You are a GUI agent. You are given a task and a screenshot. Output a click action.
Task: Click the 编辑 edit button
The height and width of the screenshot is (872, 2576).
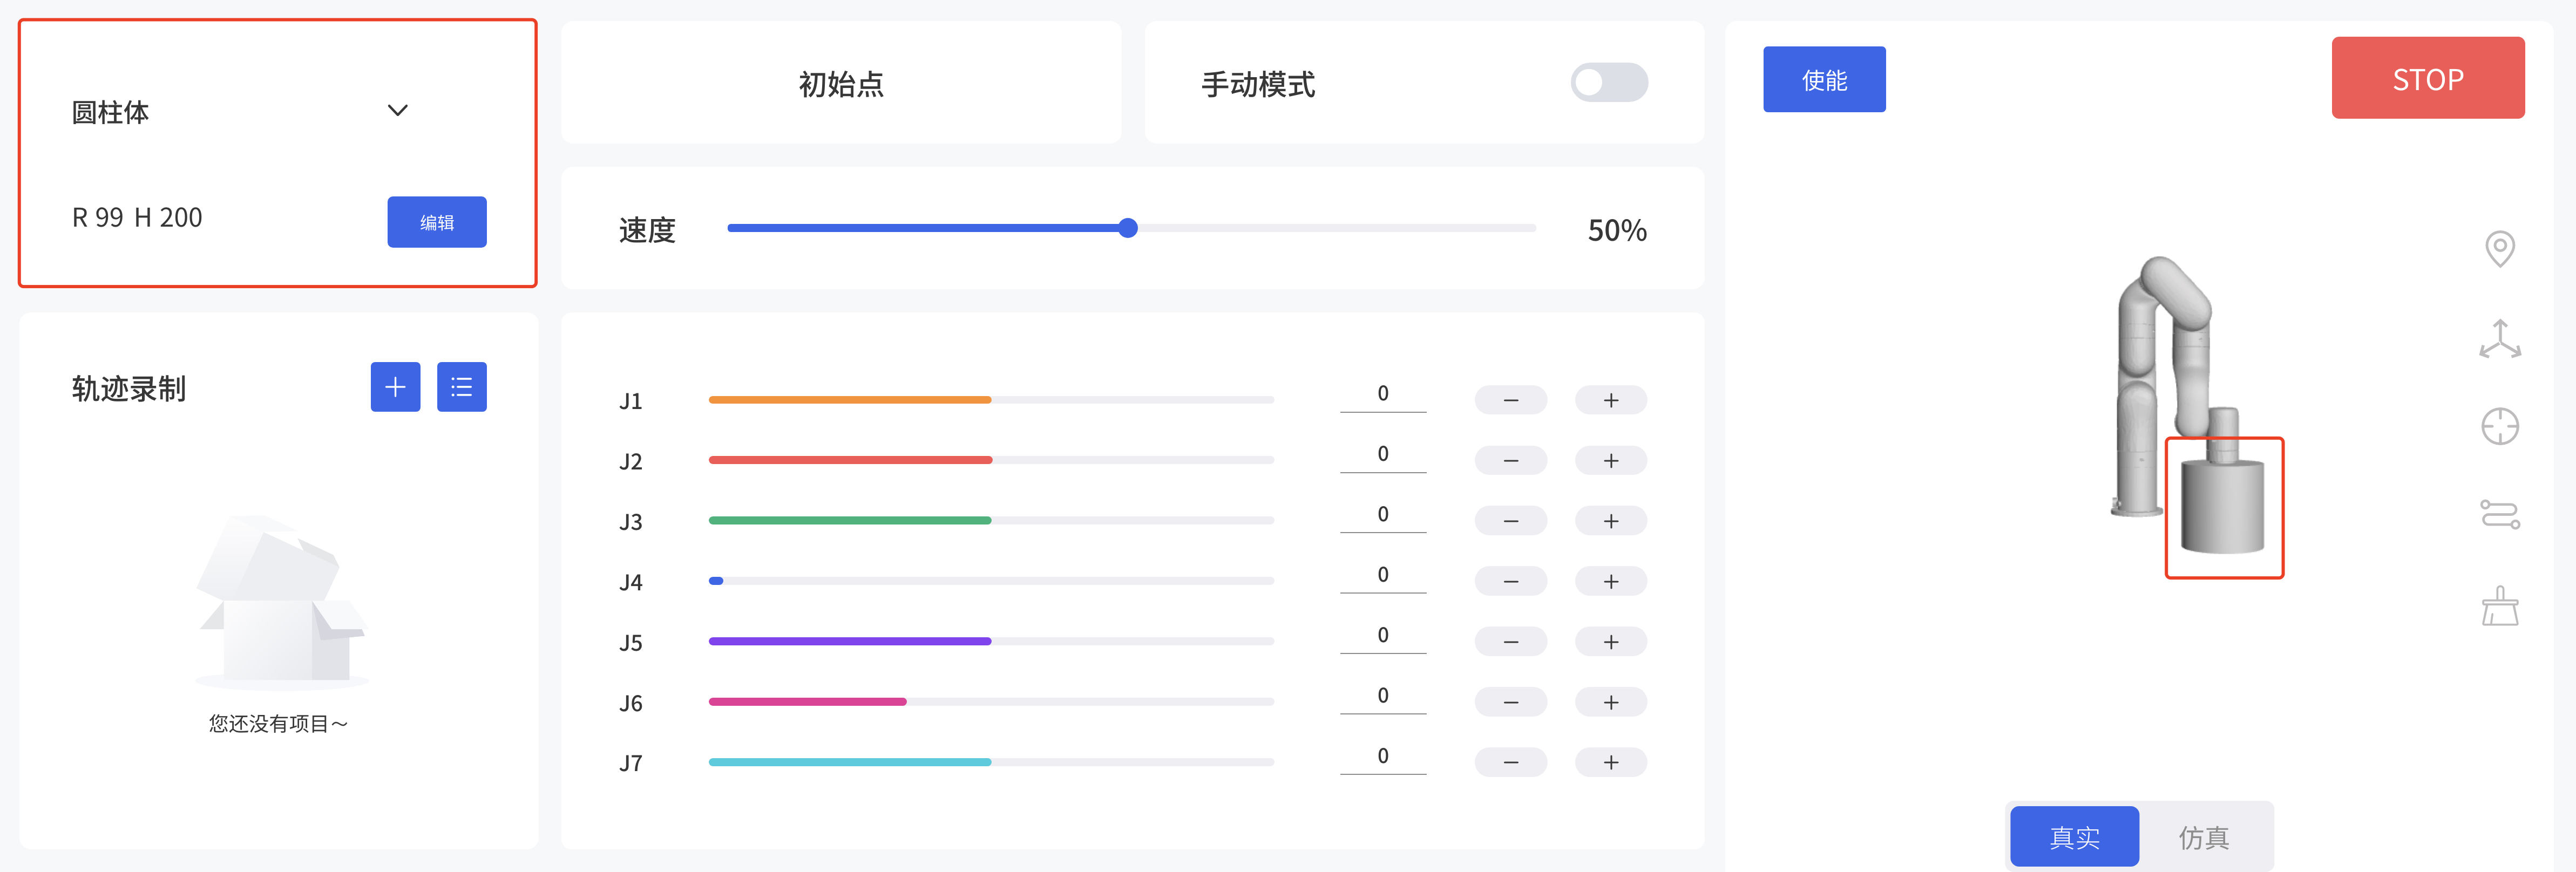point(437,222)
